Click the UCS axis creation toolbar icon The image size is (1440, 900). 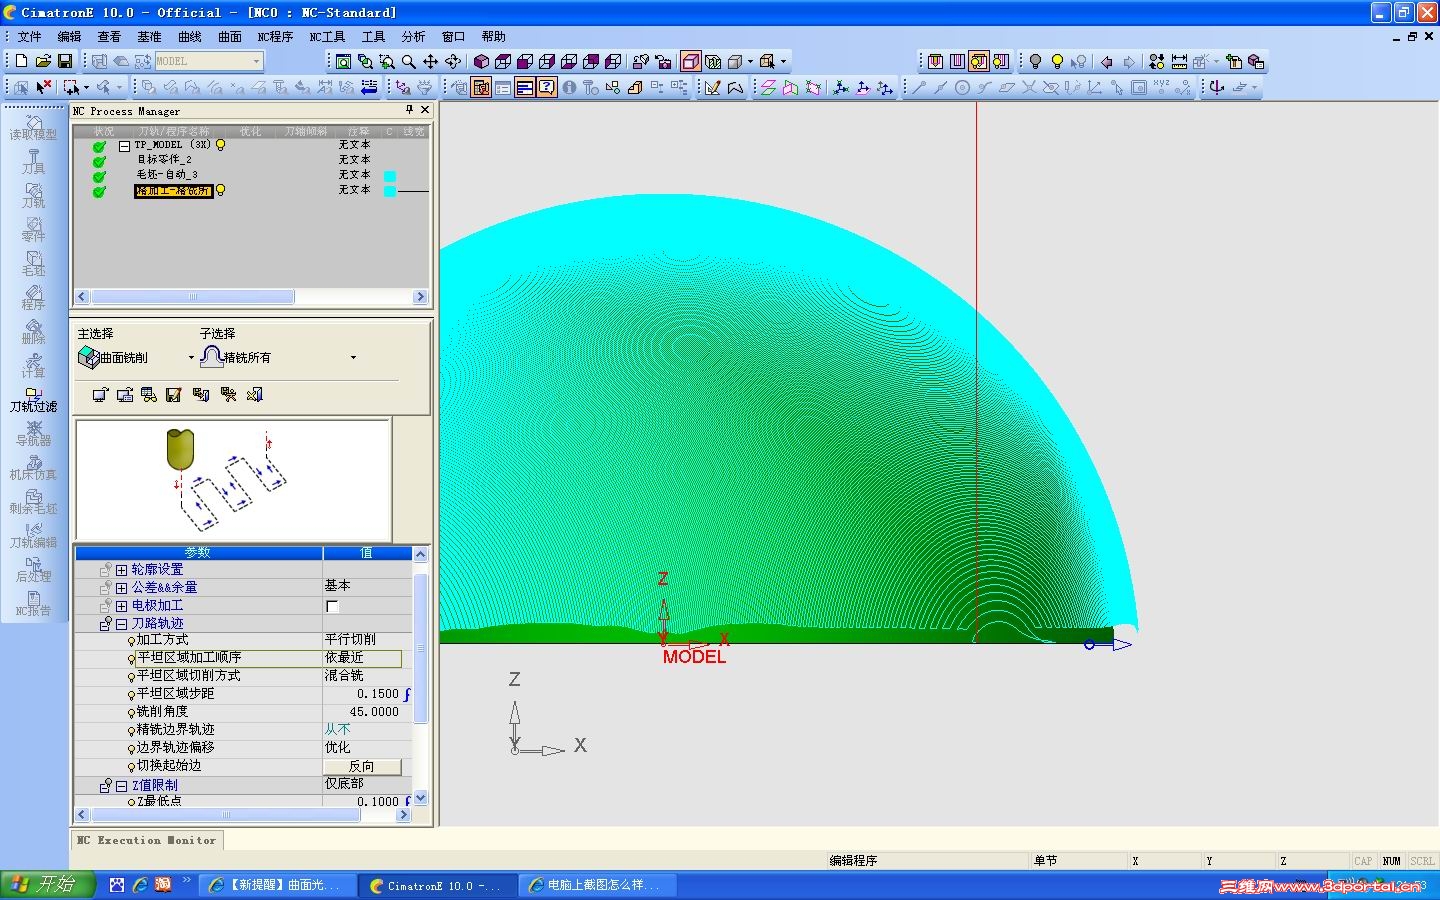[x=841, y=87]
